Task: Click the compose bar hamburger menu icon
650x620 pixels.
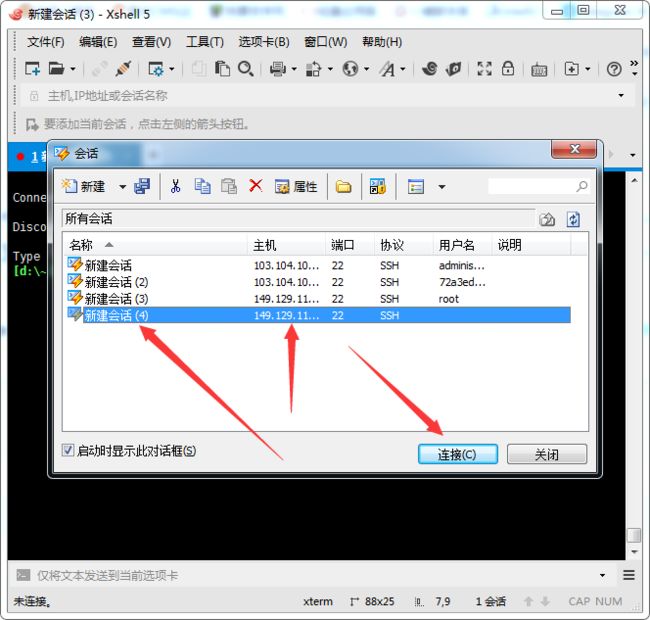Action: click(629, 575)
